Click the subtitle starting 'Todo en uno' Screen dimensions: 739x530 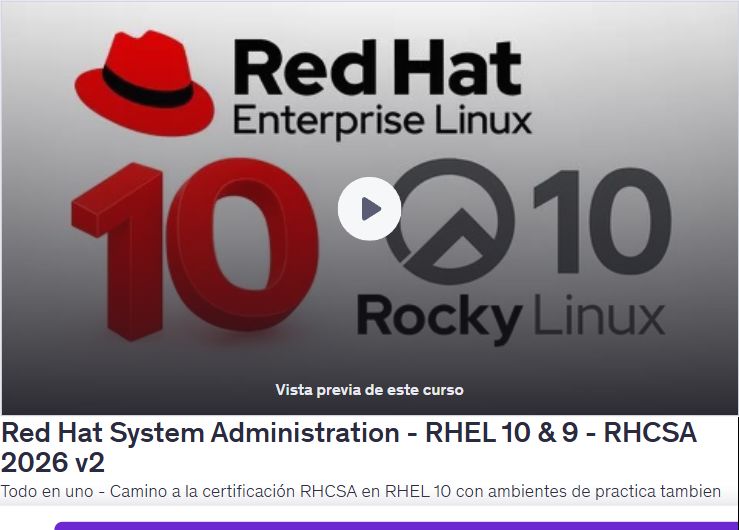(361, 491)
